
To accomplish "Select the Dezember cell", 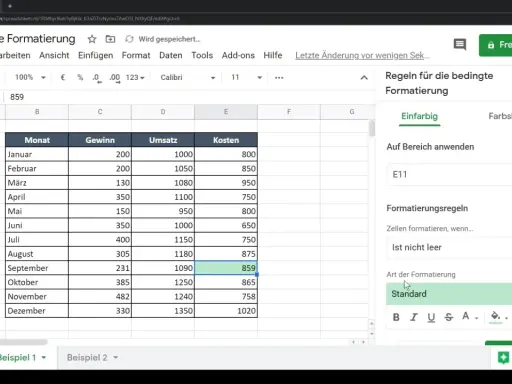I will (x=37, y=311).
